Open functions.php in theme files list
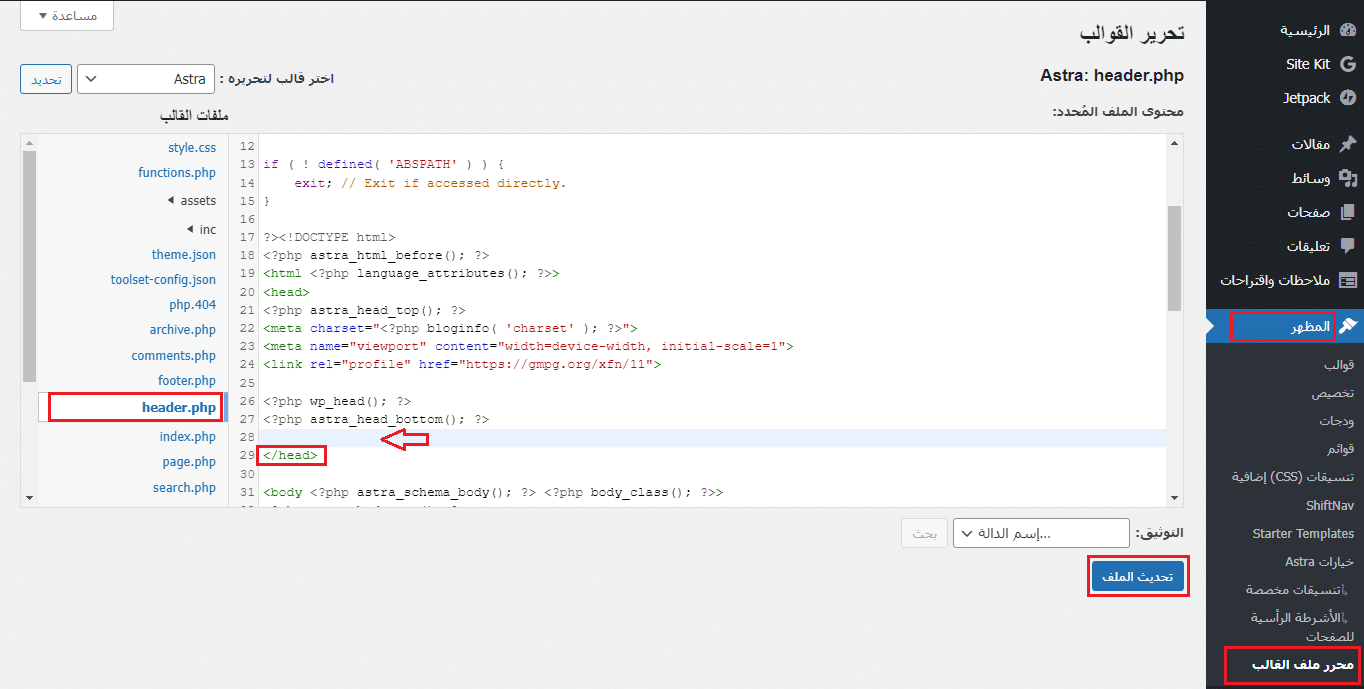 [177, 173]
